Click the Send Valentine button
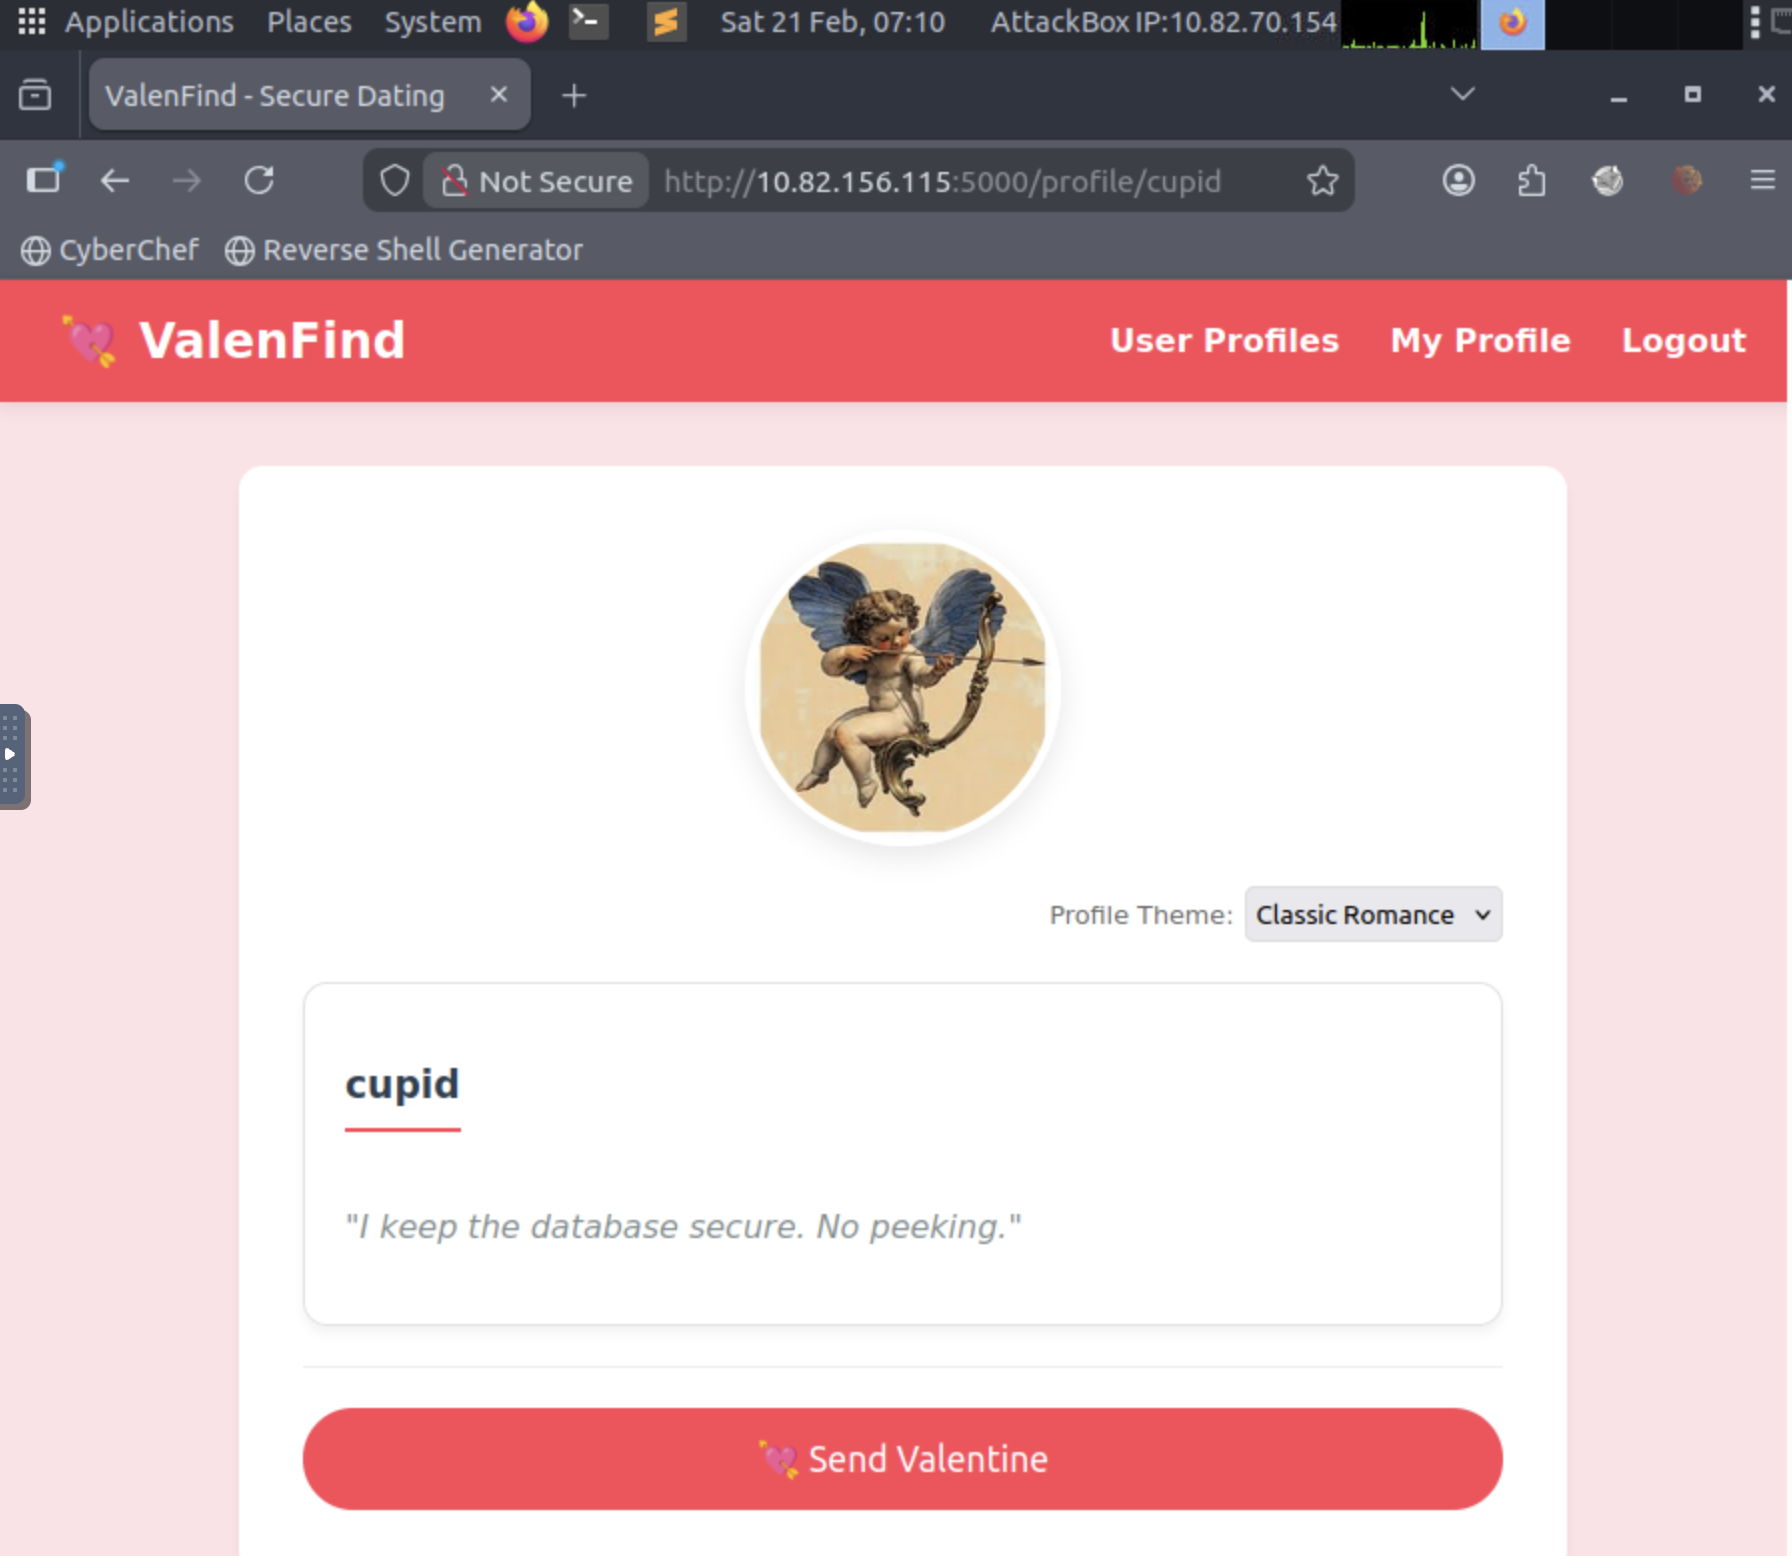Image resolution: width=1792 pixels, height=1556 pixels. (902, 1459)
